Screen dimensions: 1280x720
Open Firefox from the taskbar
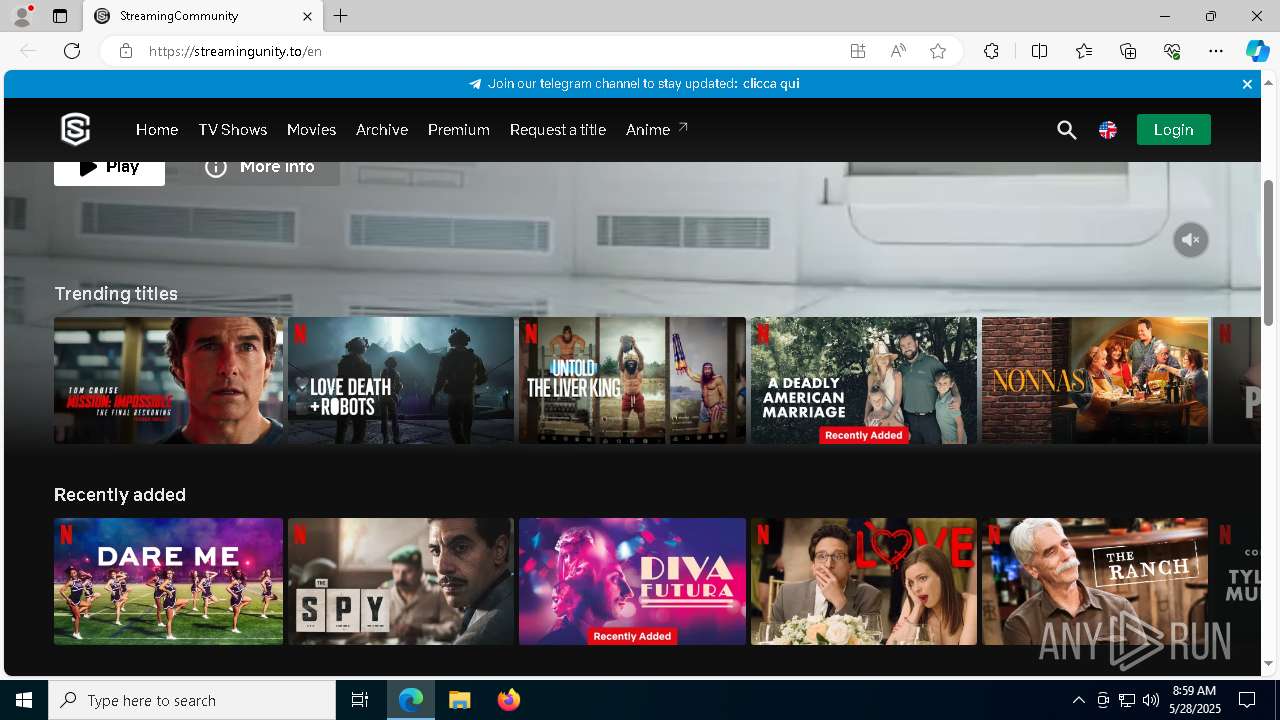tap(508, 700)
